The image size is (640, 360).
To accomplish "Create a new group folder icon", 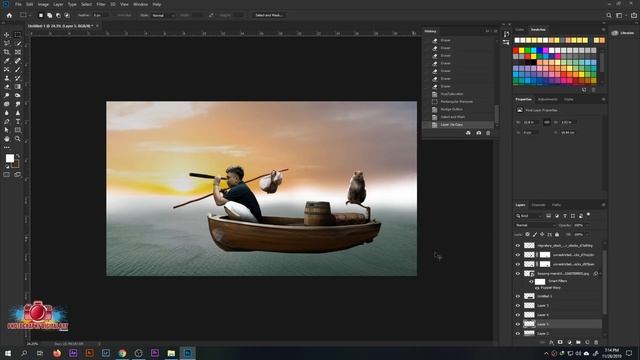I will (x=578, y=342).
